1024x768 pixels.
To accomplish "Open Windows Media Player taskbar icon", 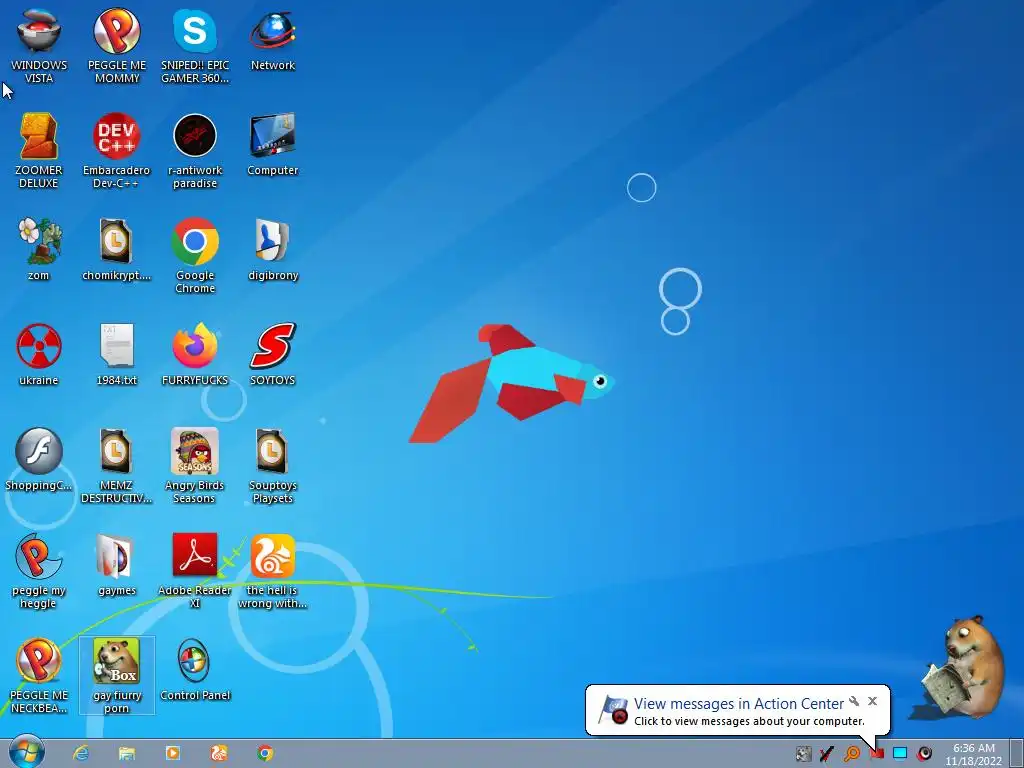I will pos(172,754).
